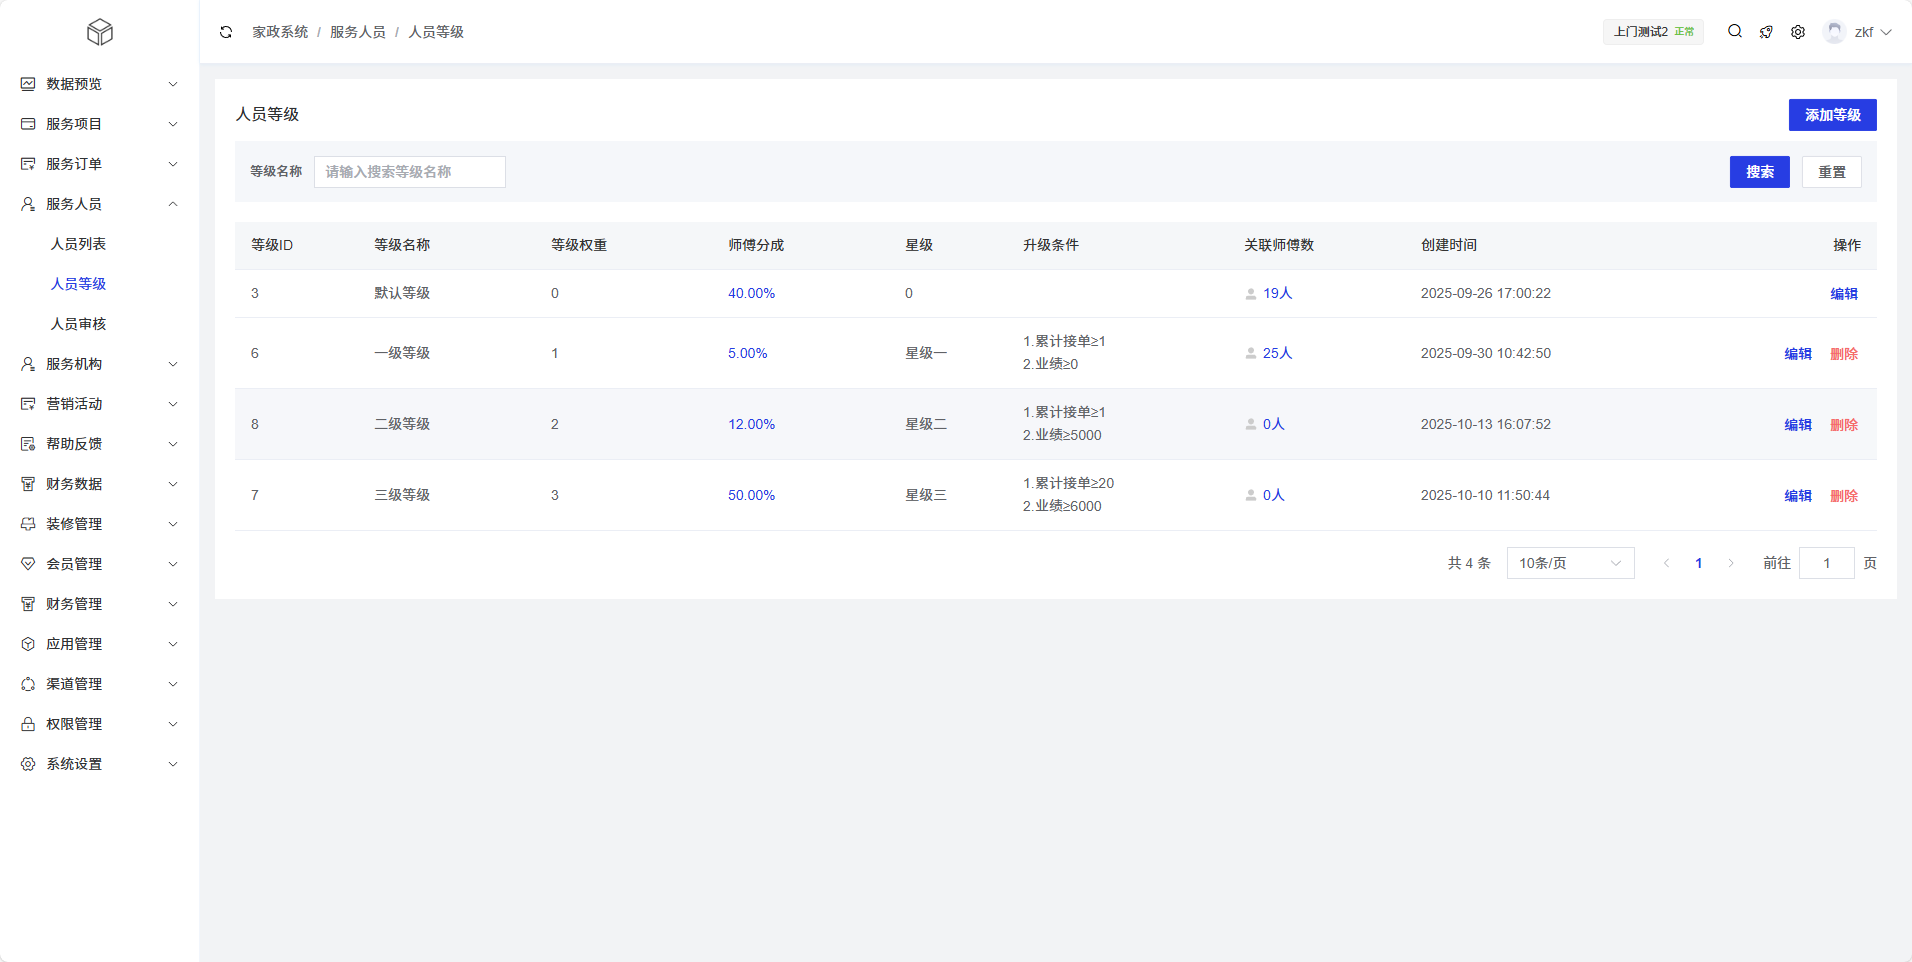Open the 25人 linked staff count
Screen dimensions: 1912x962
[1277, 353]
